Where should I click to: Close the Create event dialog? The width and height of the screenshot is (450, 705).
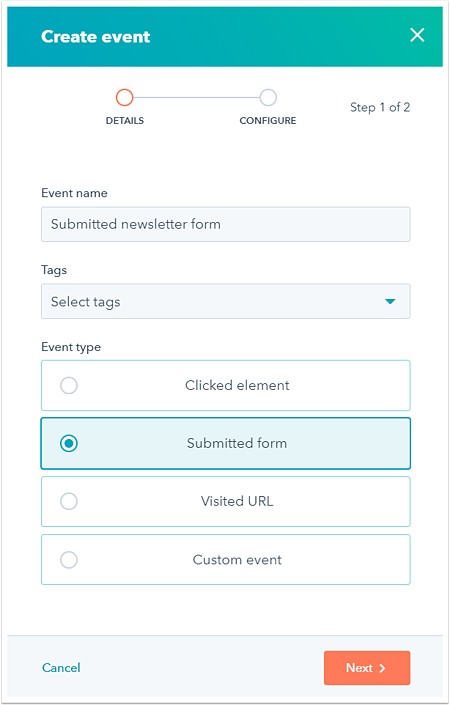pos(417,35)
